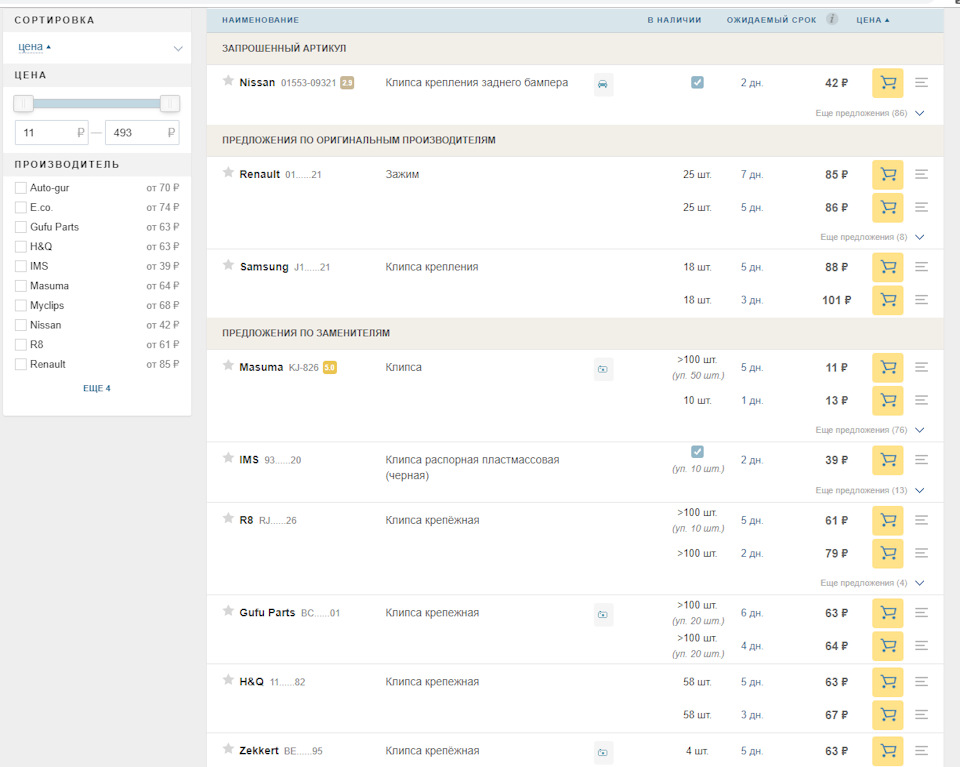The height and width of the screenshot is (767, 960).
Task: Add Nissan 01553-09321 at 42 ₽ to cart
Action: pos(887,83)
